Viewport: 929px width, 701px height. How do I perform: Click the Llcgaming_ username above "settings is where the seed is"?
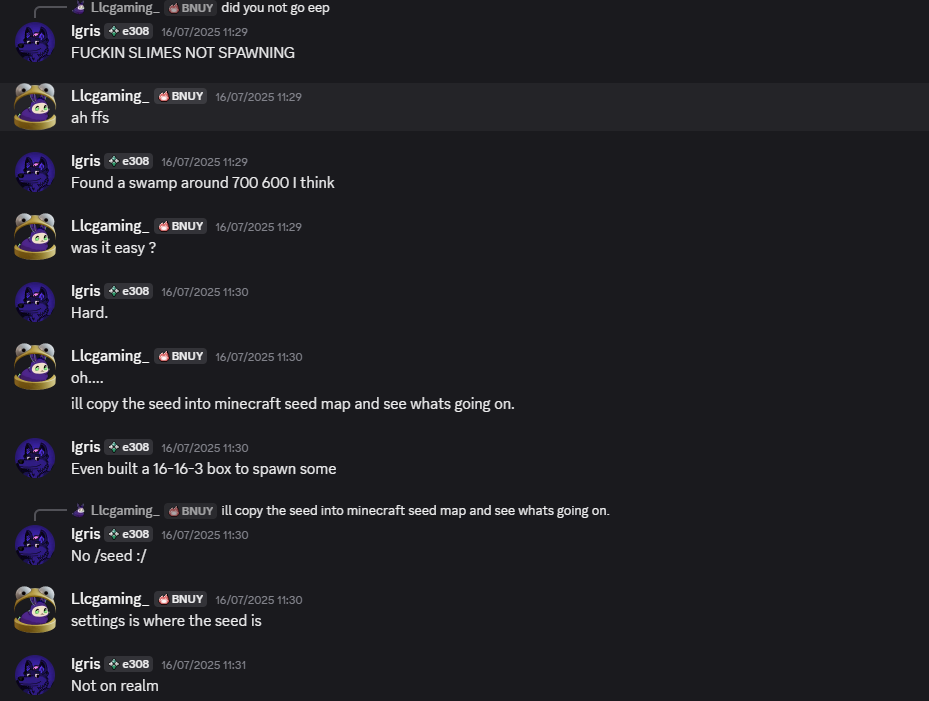[110, 598]
